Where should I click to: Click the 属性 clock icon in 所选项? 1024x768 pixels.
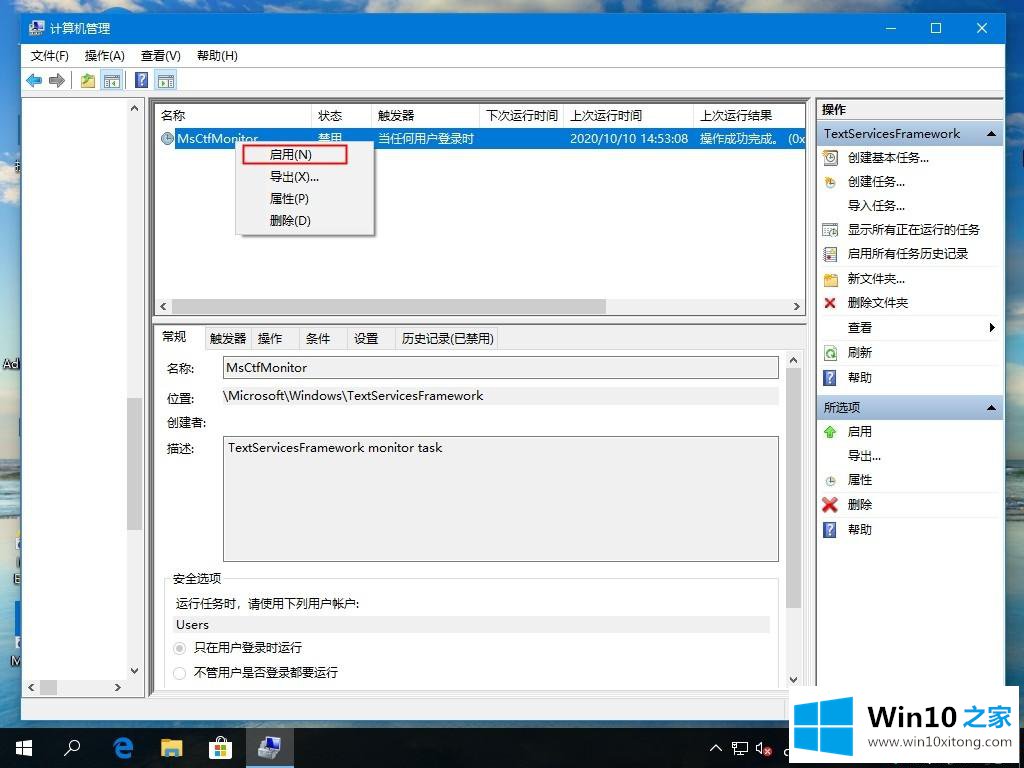(x=830, y=481)
